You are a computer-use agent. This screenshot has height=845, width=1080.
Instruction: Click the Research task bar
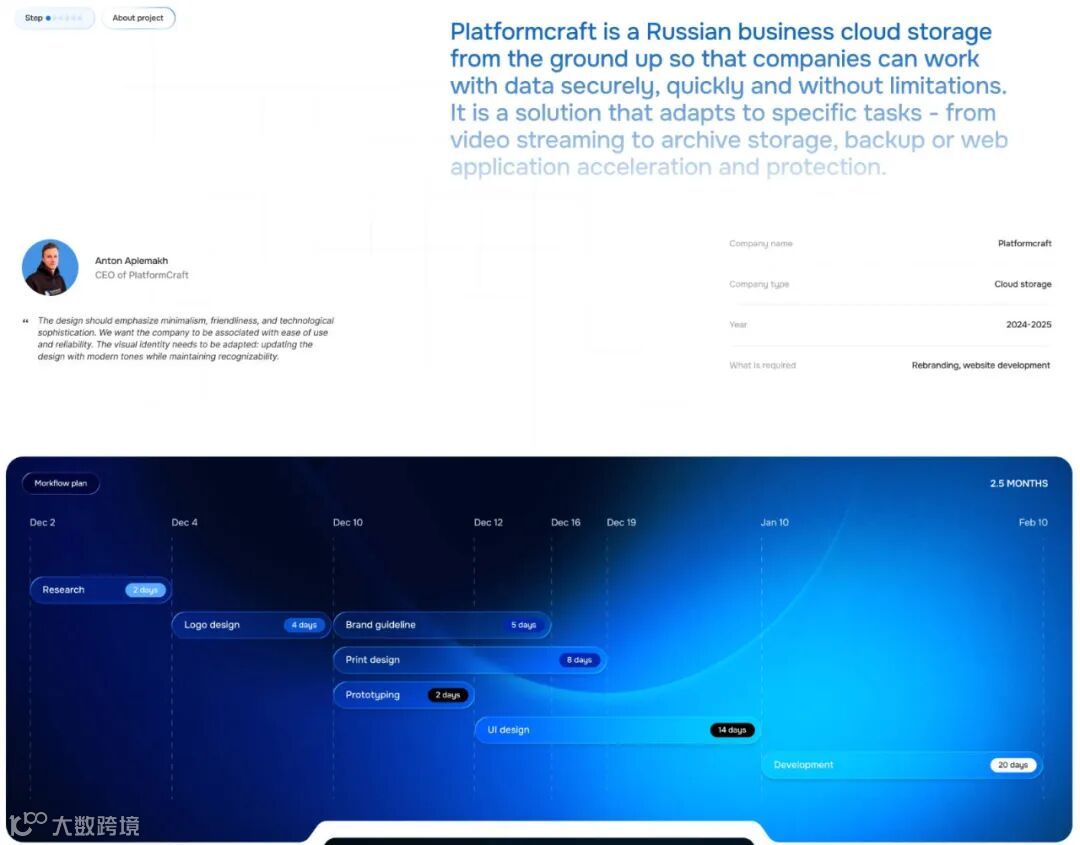101,590
